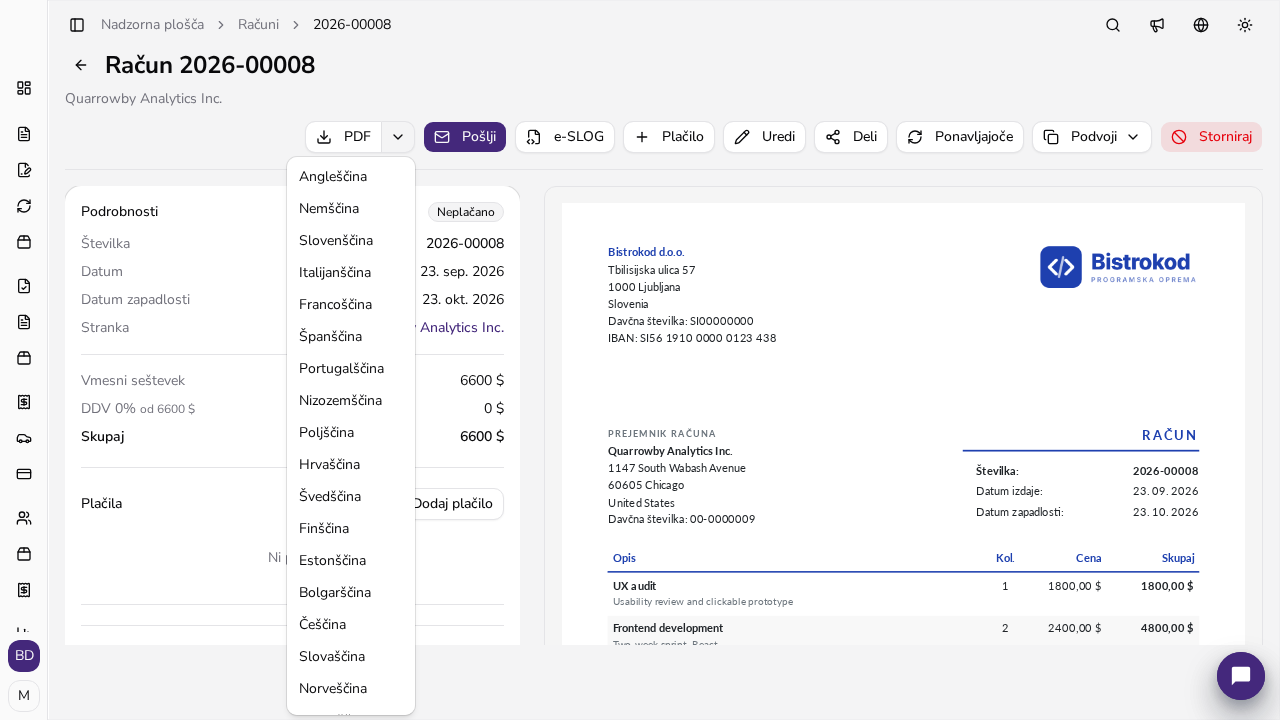The image size is (1280, 720).
Task: Open the M avatar in sidebar
Action: [x=24, y=696]
